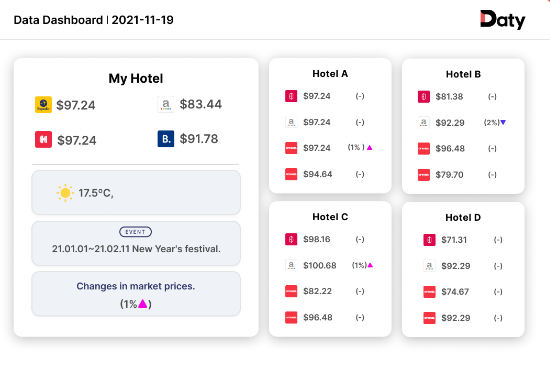
Task: Click the 'Changes in market prices.' label
Action: coord(136,286)
